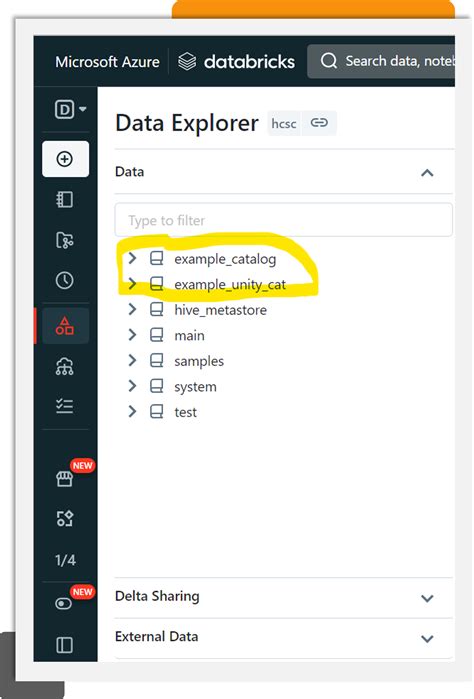Copy link icon next to hcsc

coord(319,123)
